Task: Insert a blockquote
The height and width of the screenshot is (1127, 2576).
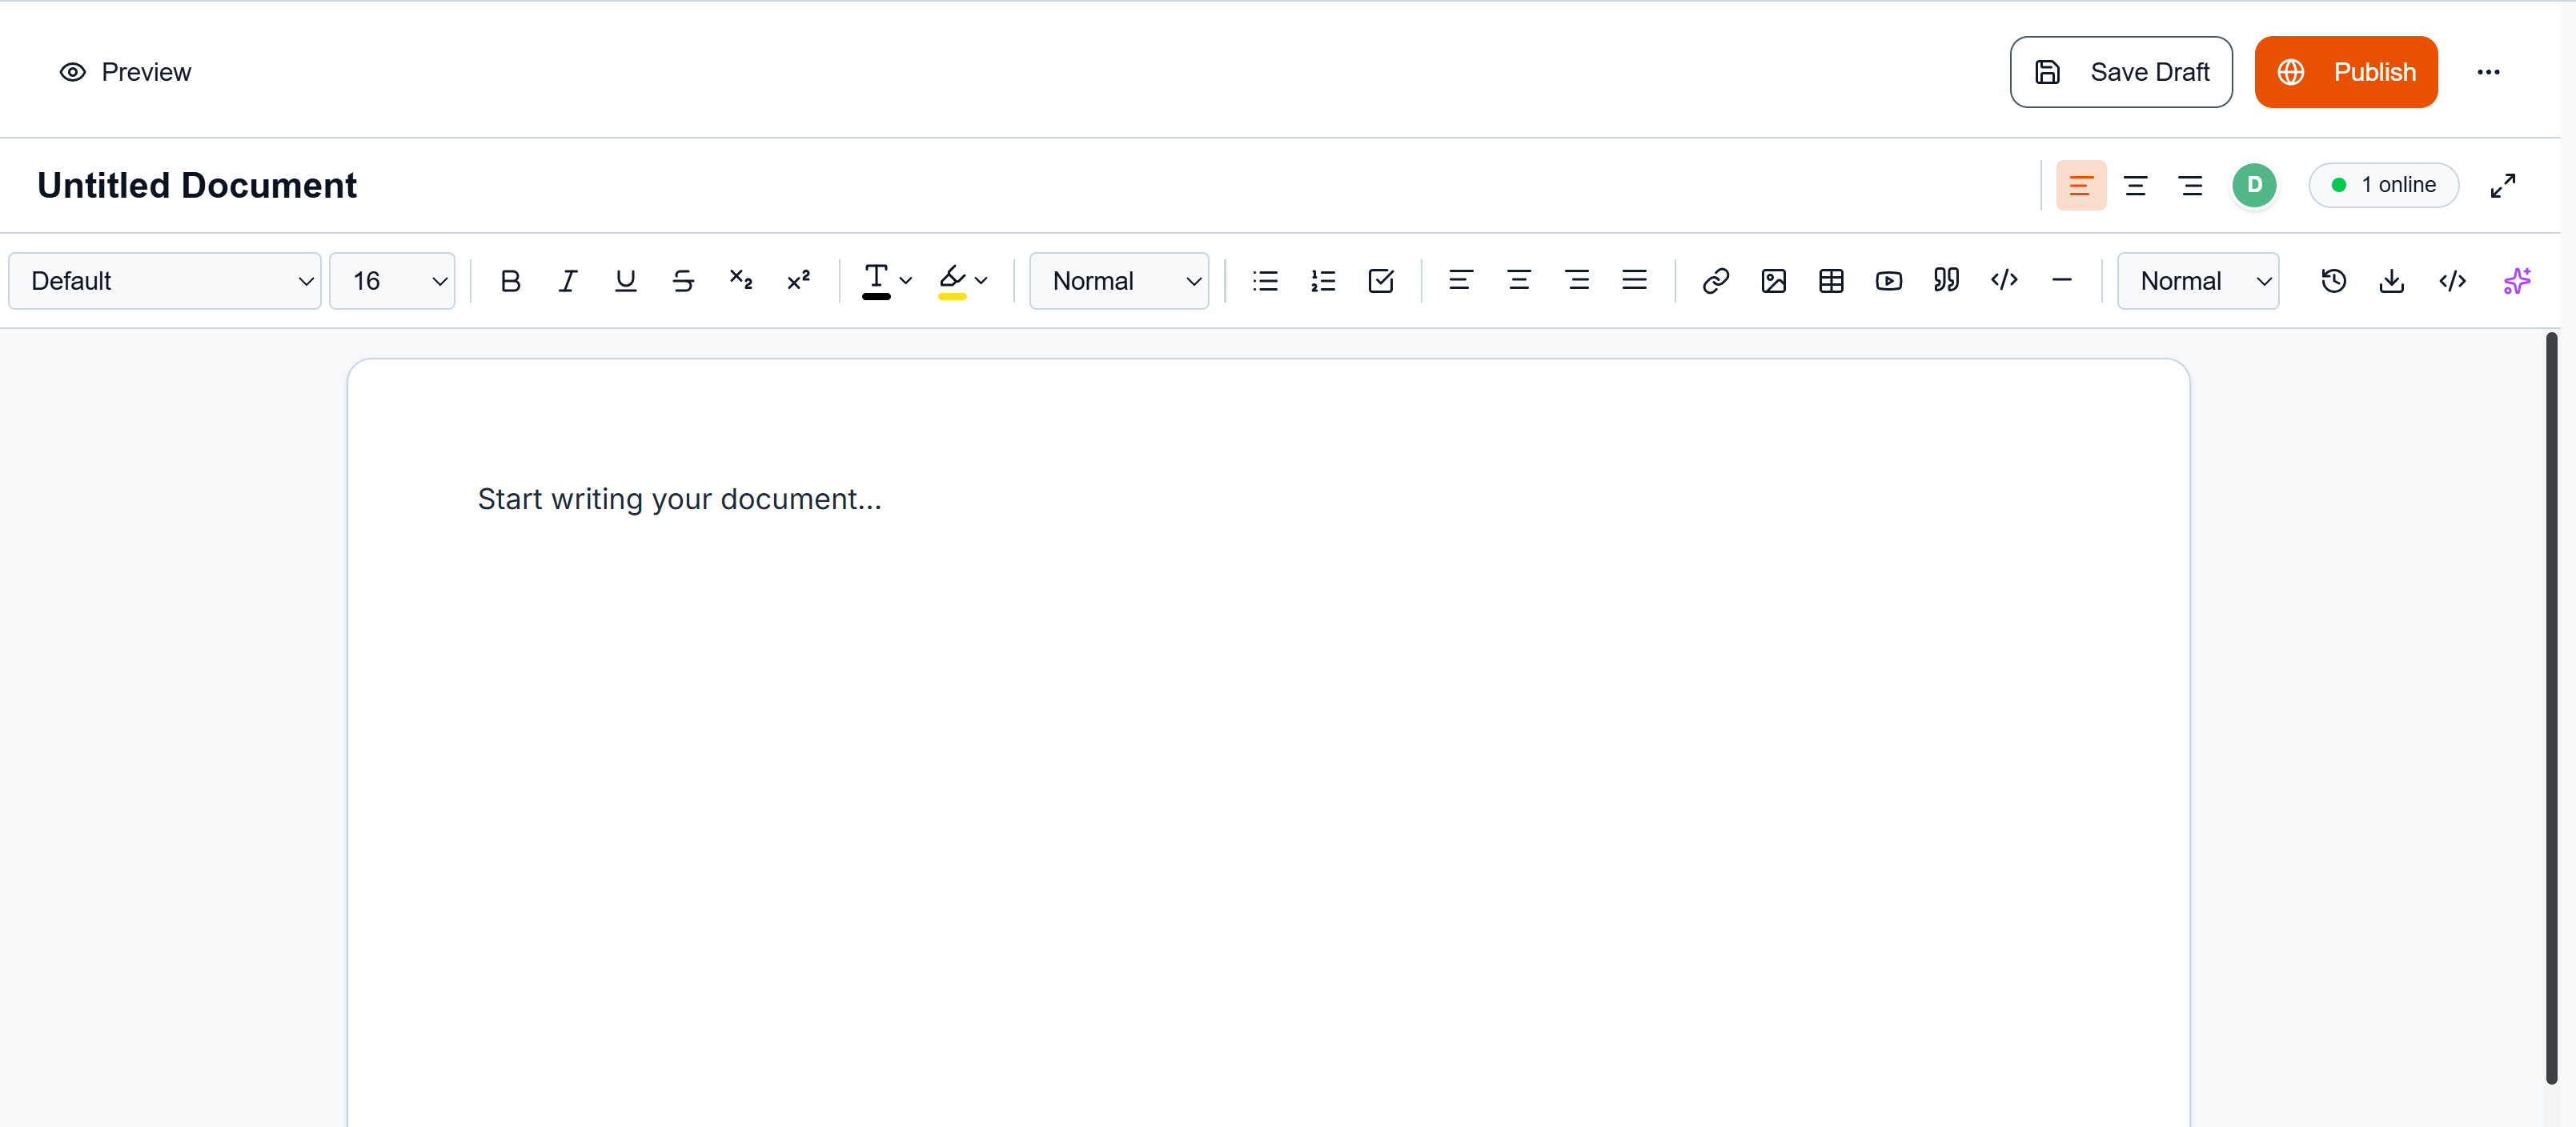Action: (1946, 281)
